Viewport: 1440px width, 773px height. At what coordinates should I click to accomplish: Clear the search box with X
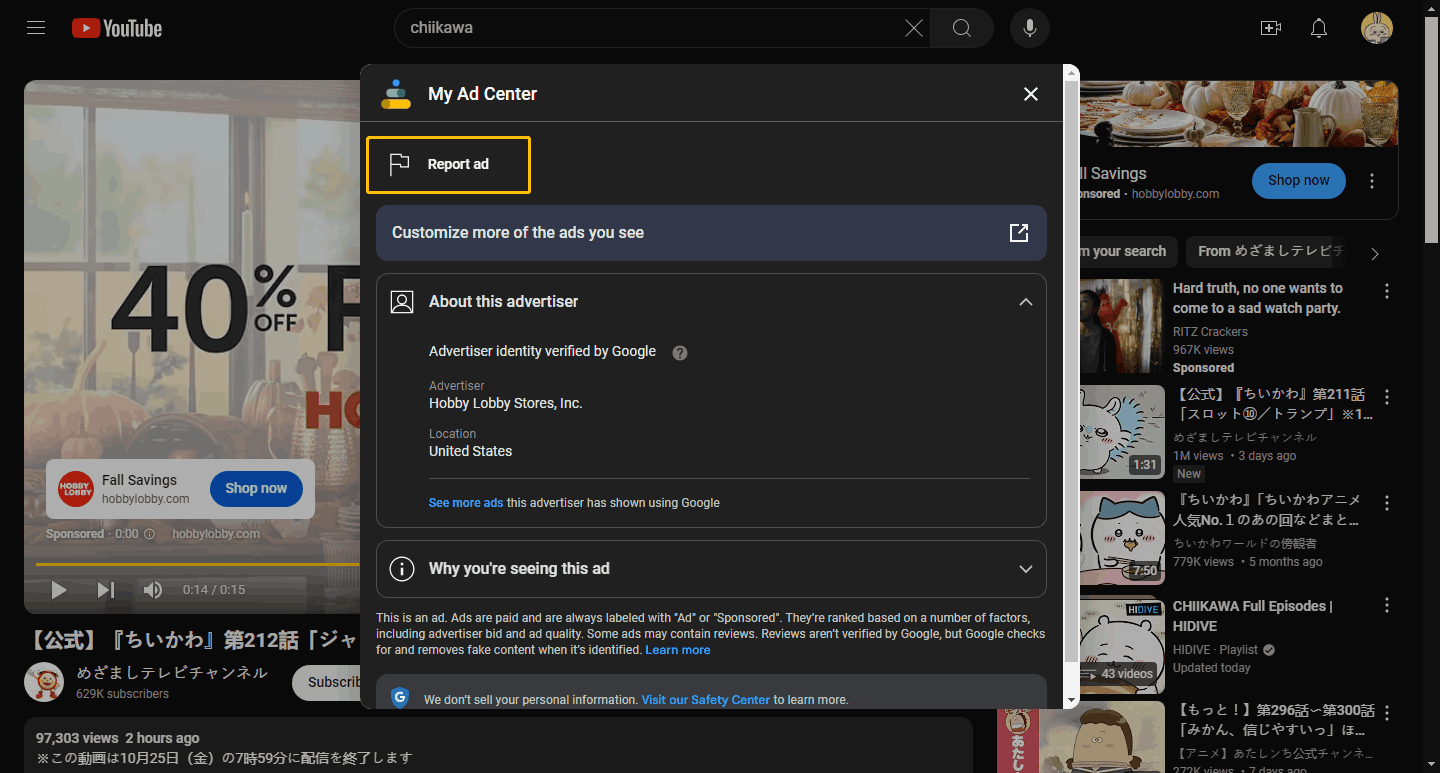pos(913,28)
